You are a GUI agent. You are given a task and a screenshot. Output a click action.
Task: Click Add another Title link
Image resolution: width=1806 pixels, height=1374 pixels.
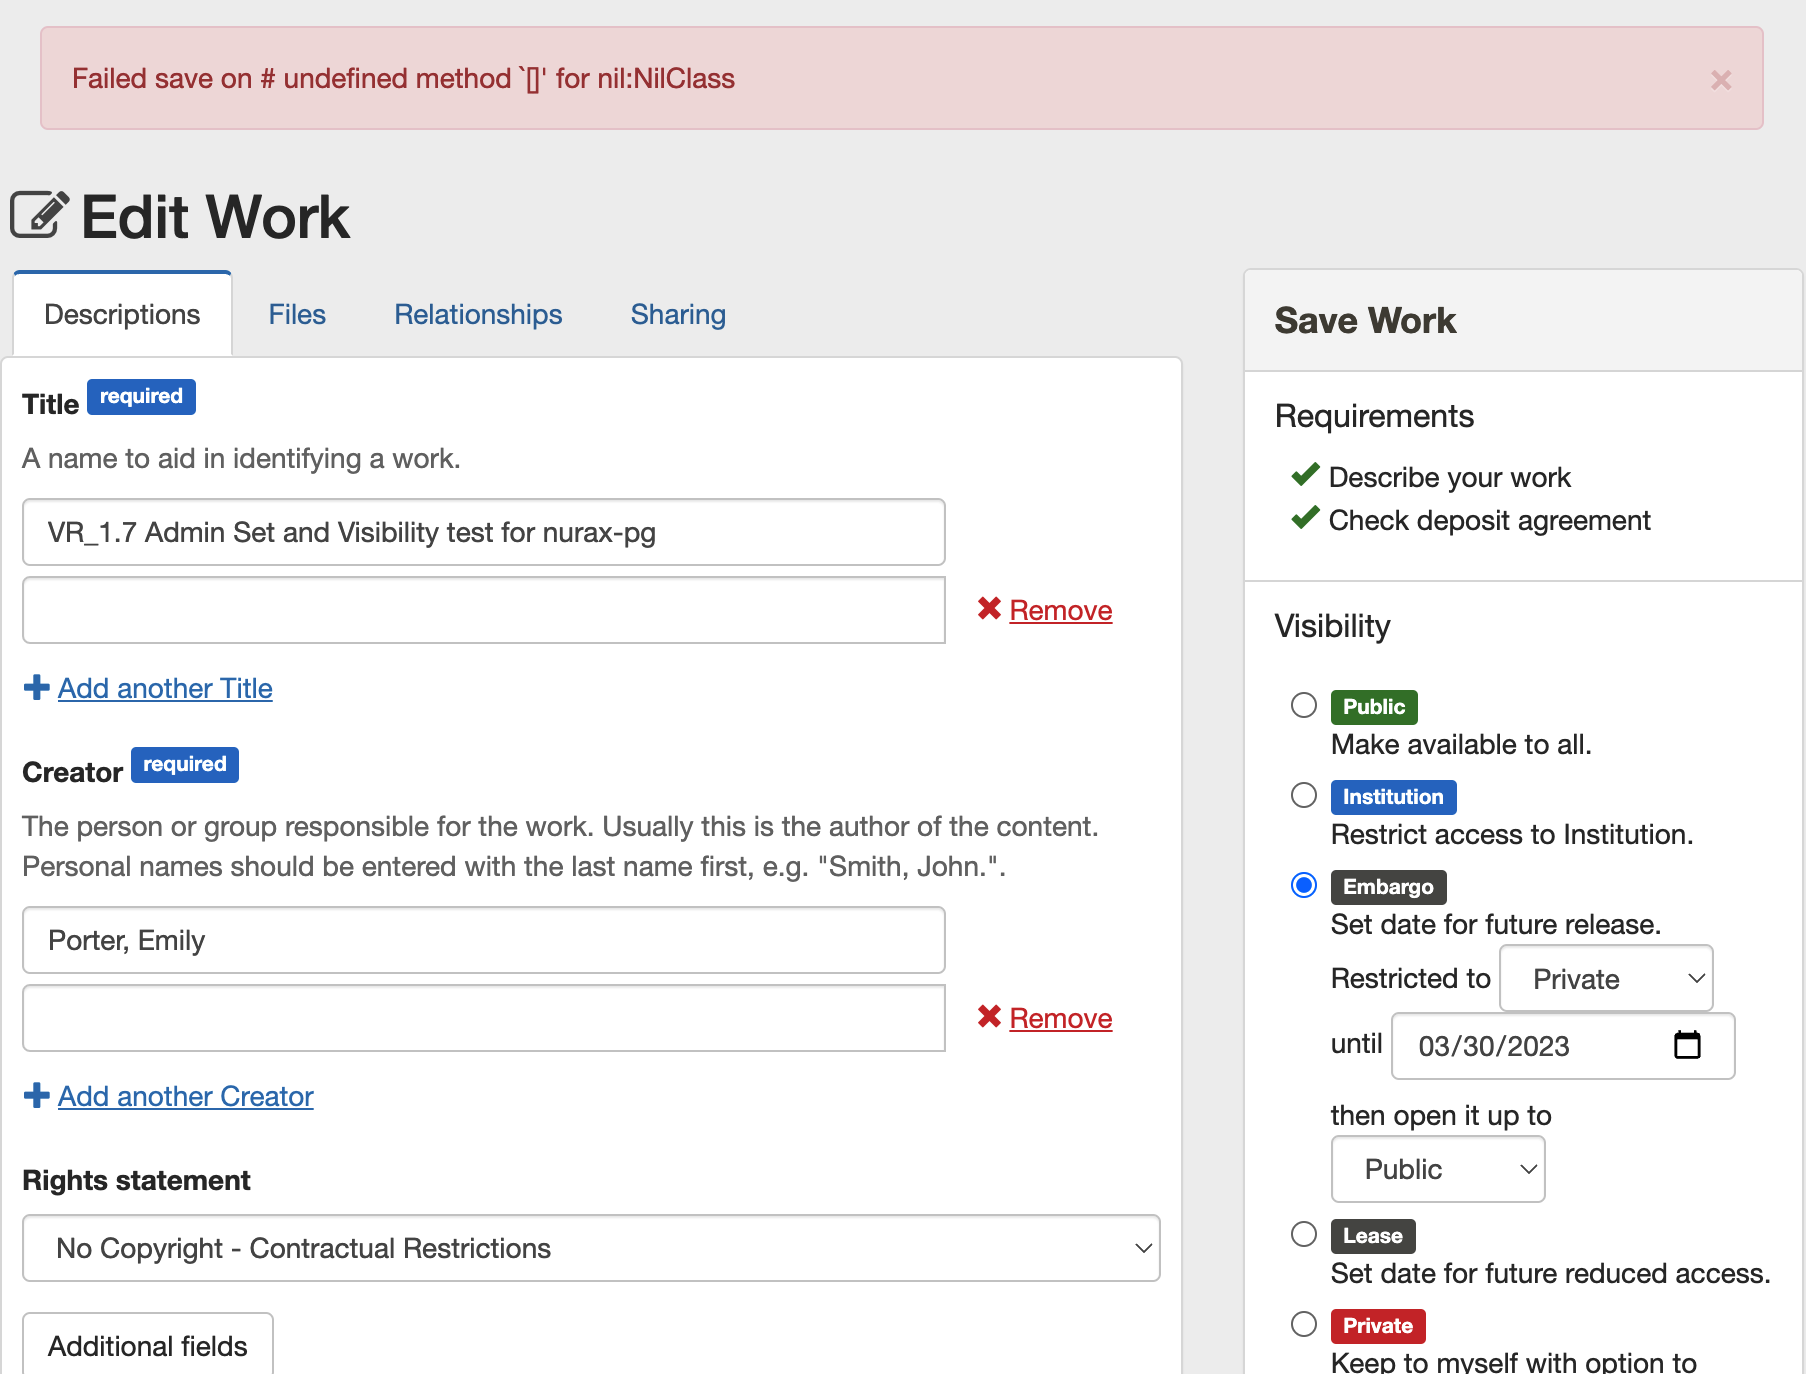click(165, 688)
